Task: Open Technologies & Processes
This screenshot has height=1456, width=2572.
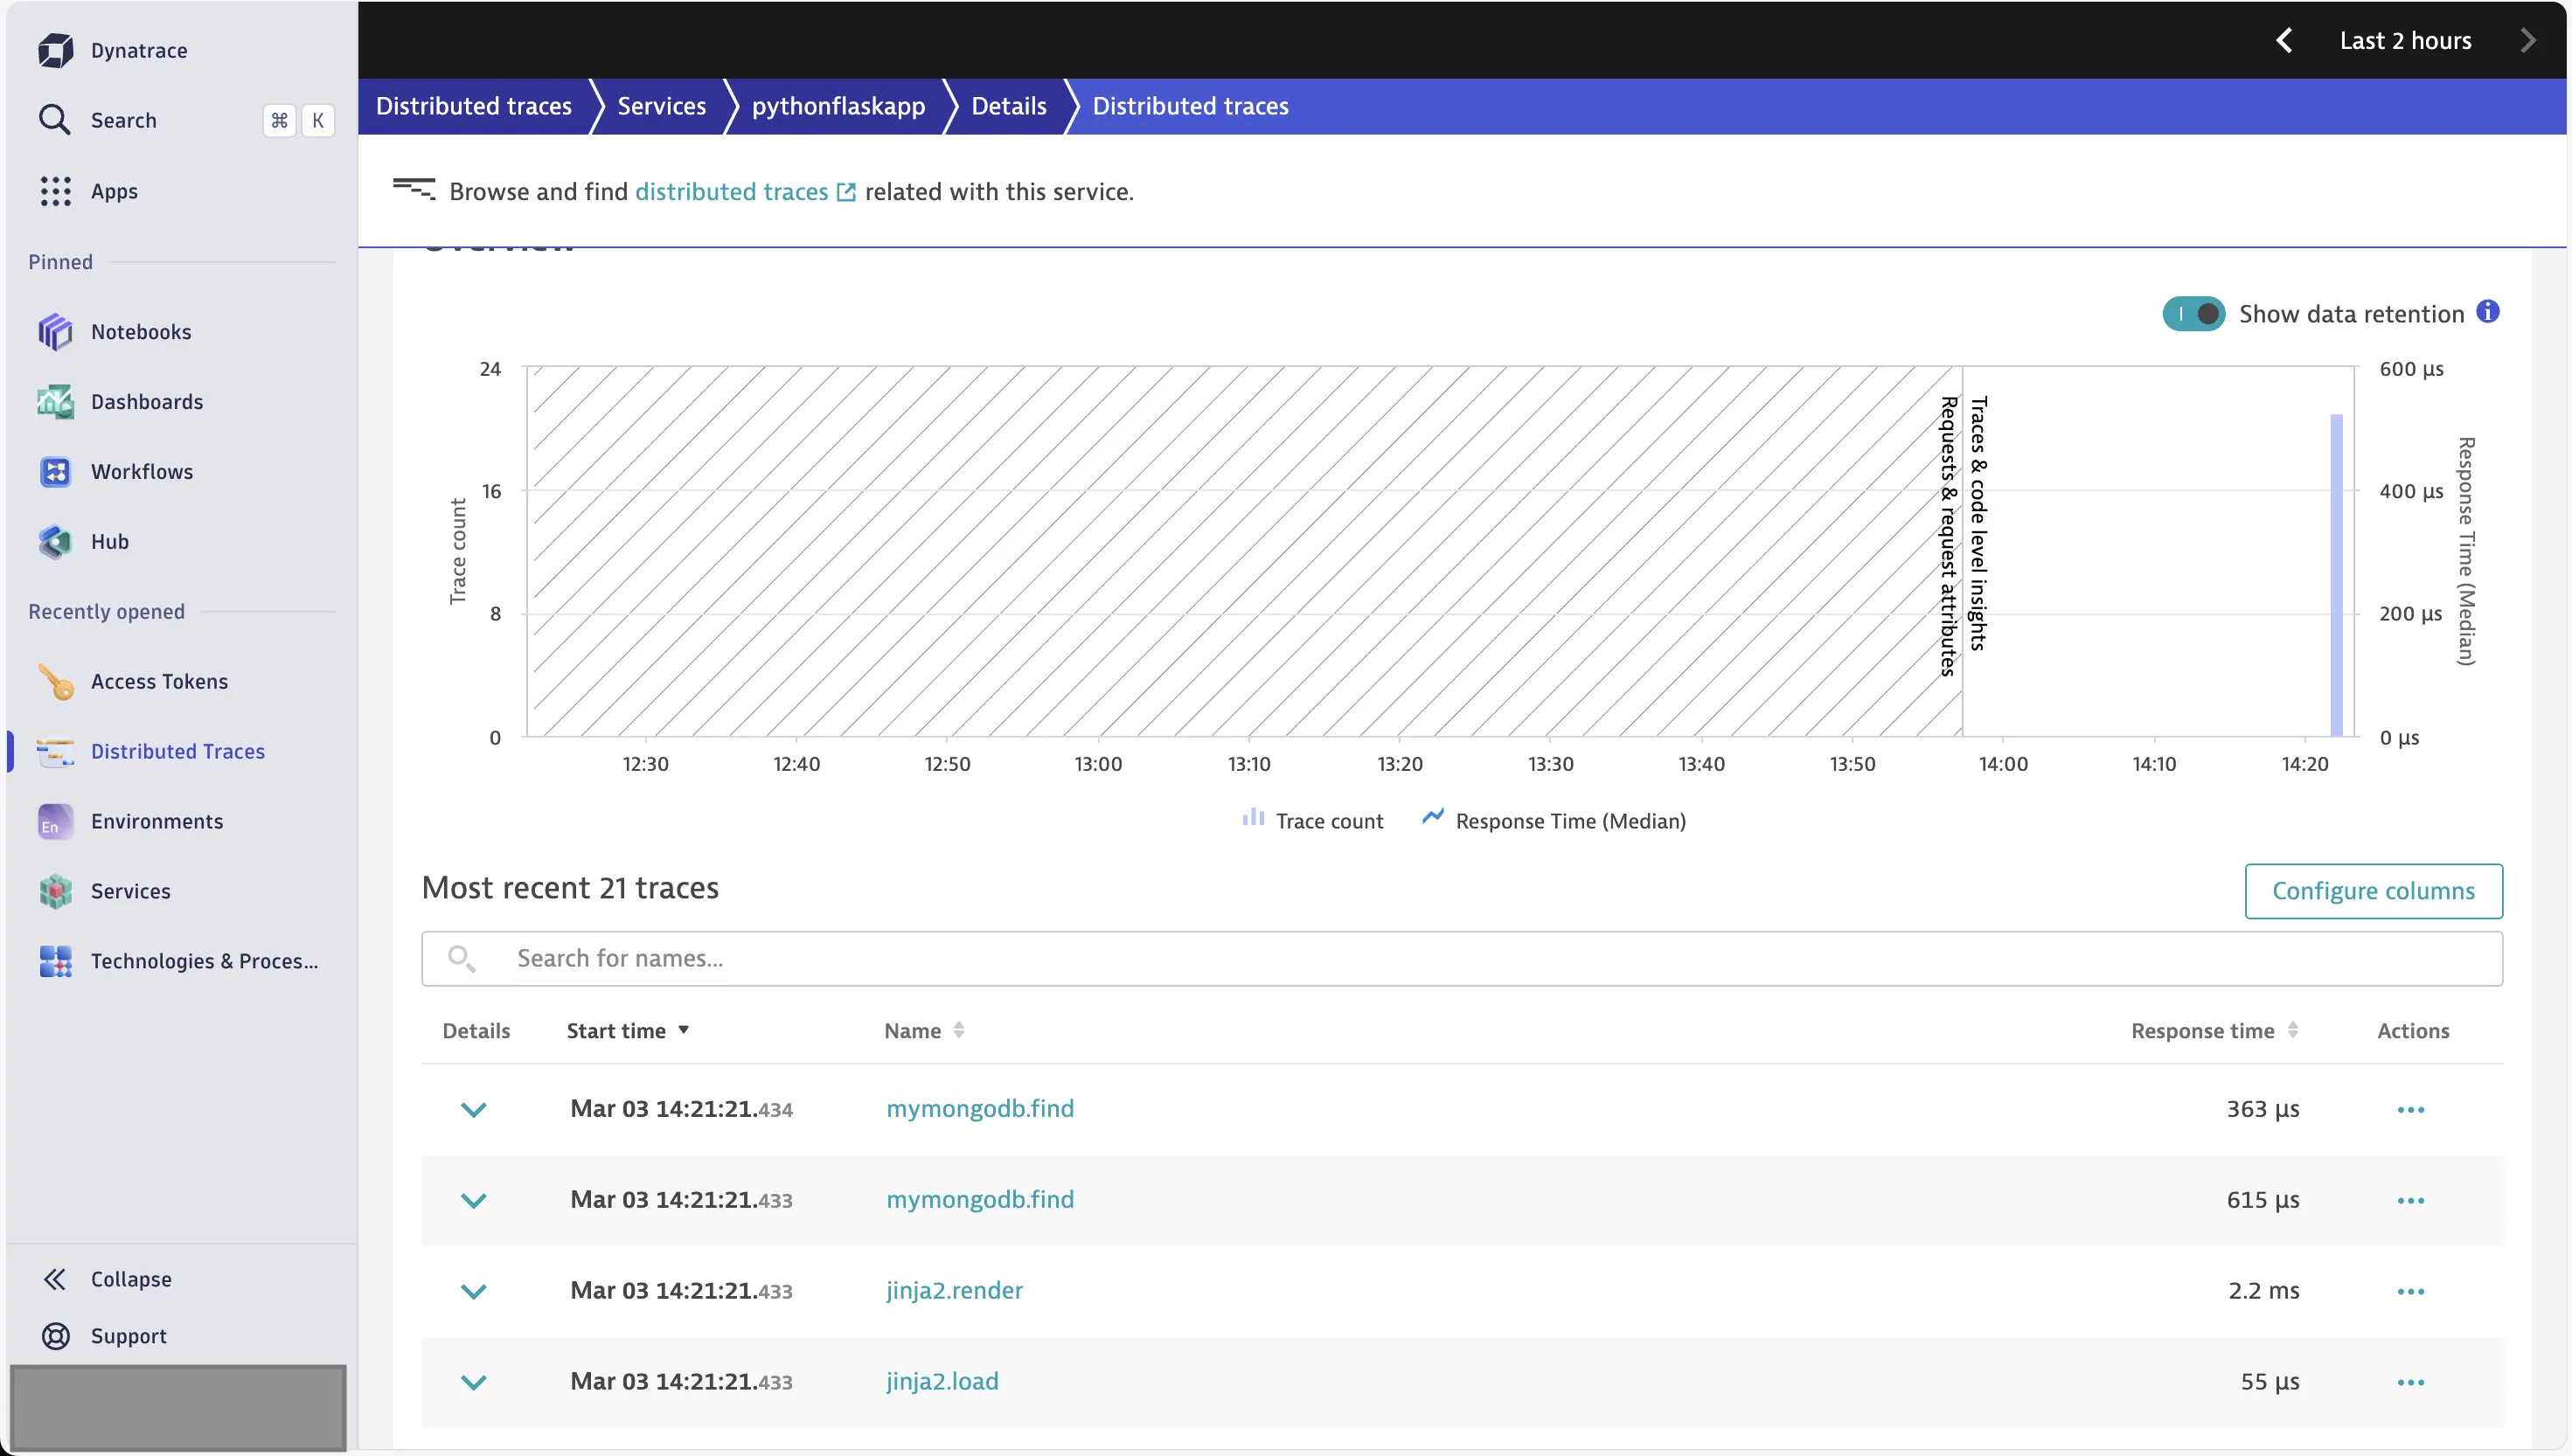Action: pos(204,960)
